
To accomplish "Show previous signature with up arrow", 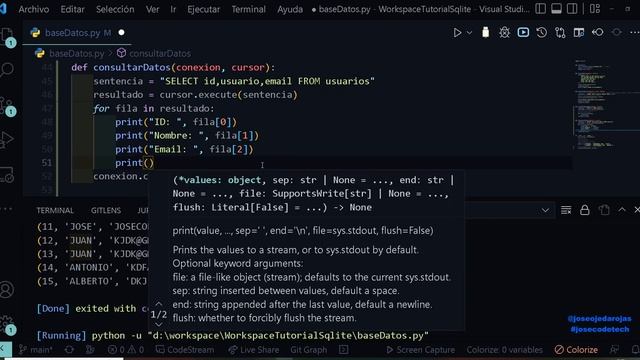I will tap(159, 304).
